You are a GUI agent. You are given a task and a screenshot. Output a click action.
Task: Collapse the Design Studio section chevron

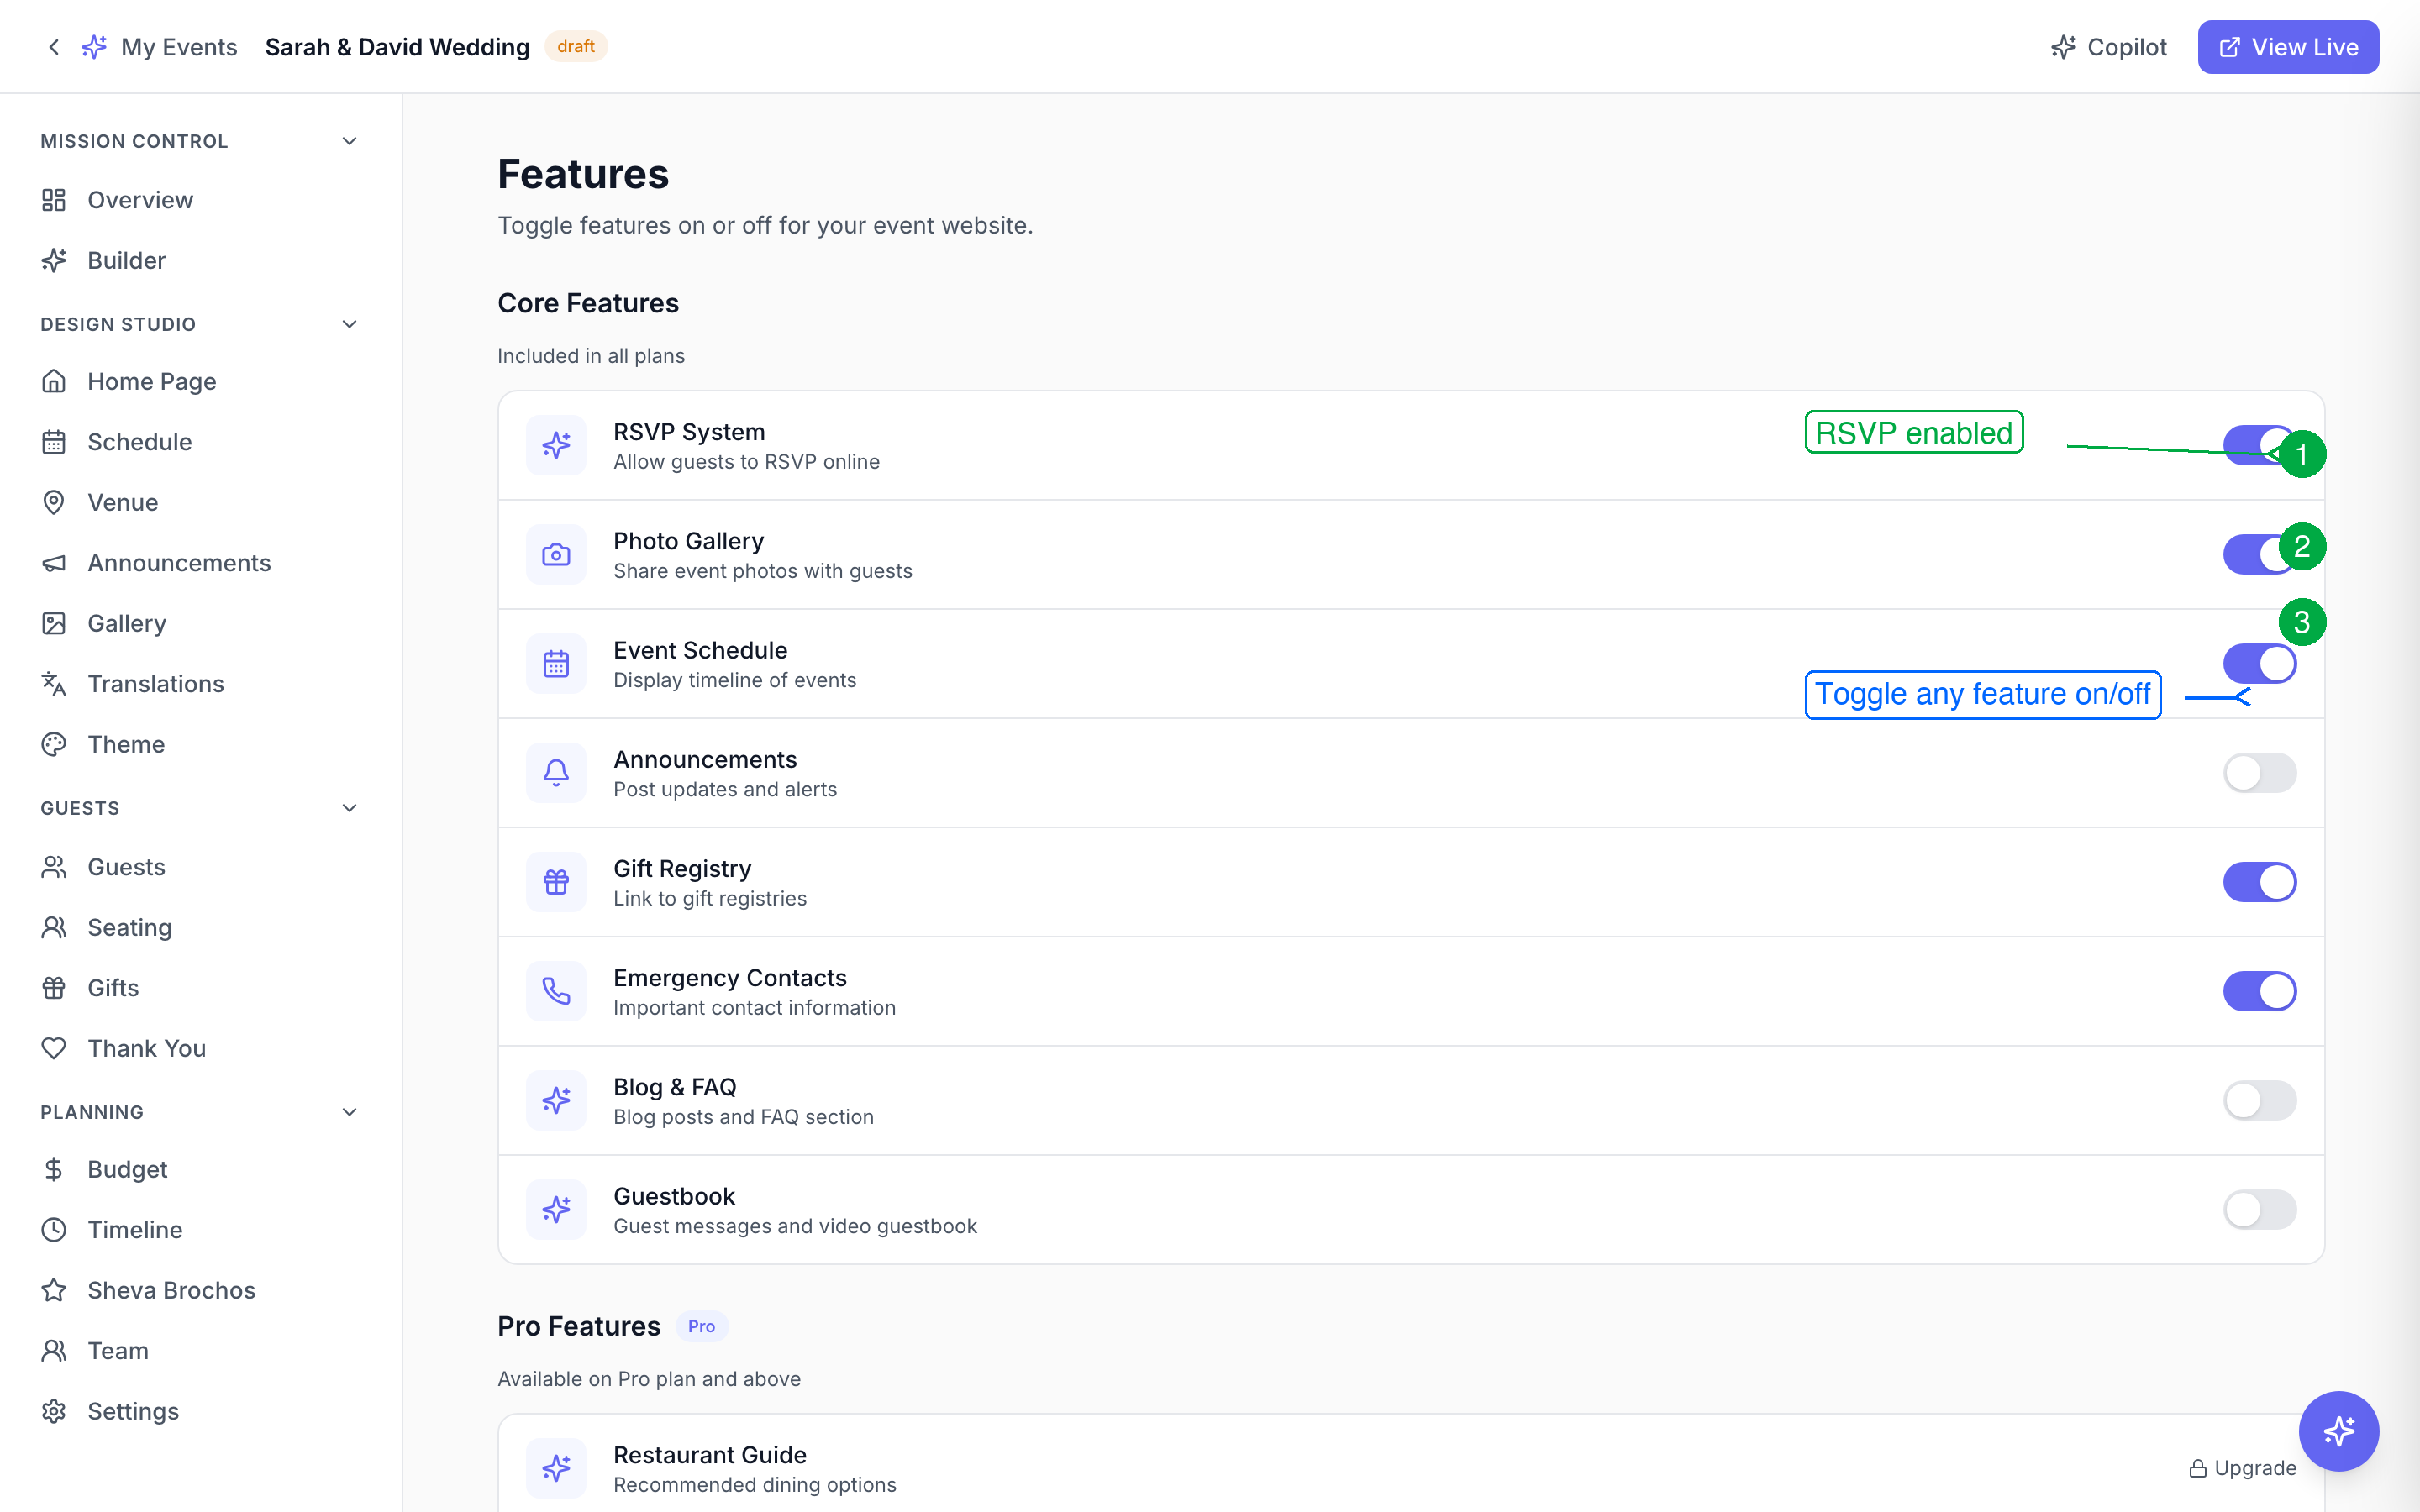349,324
